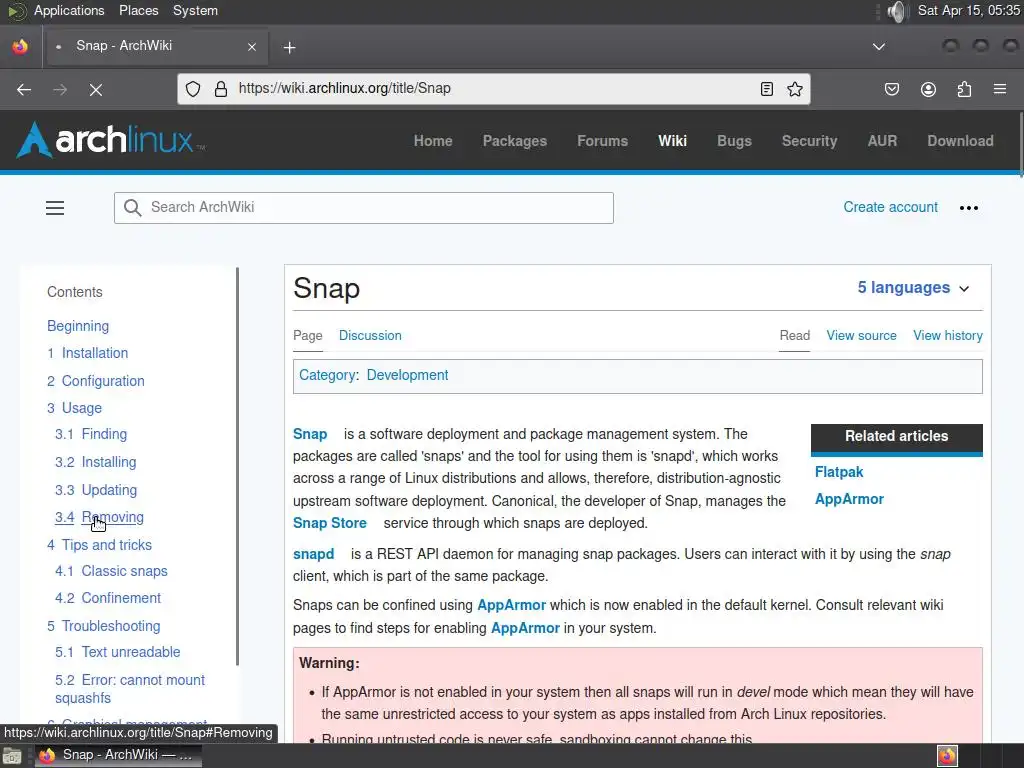1024x768 pixels.
Task: Open the extensions panel
Action: coord(964,89)
